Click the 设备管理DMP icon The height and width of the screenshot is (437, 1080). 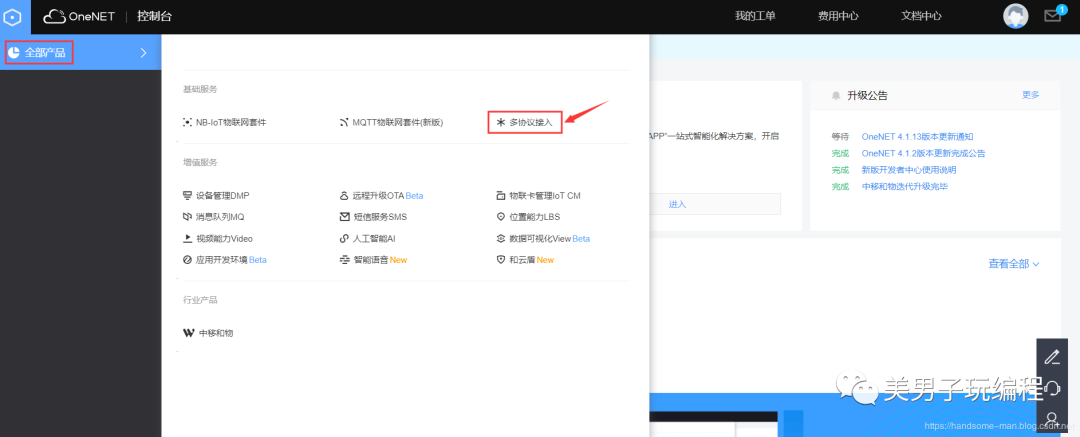point(187,196)
